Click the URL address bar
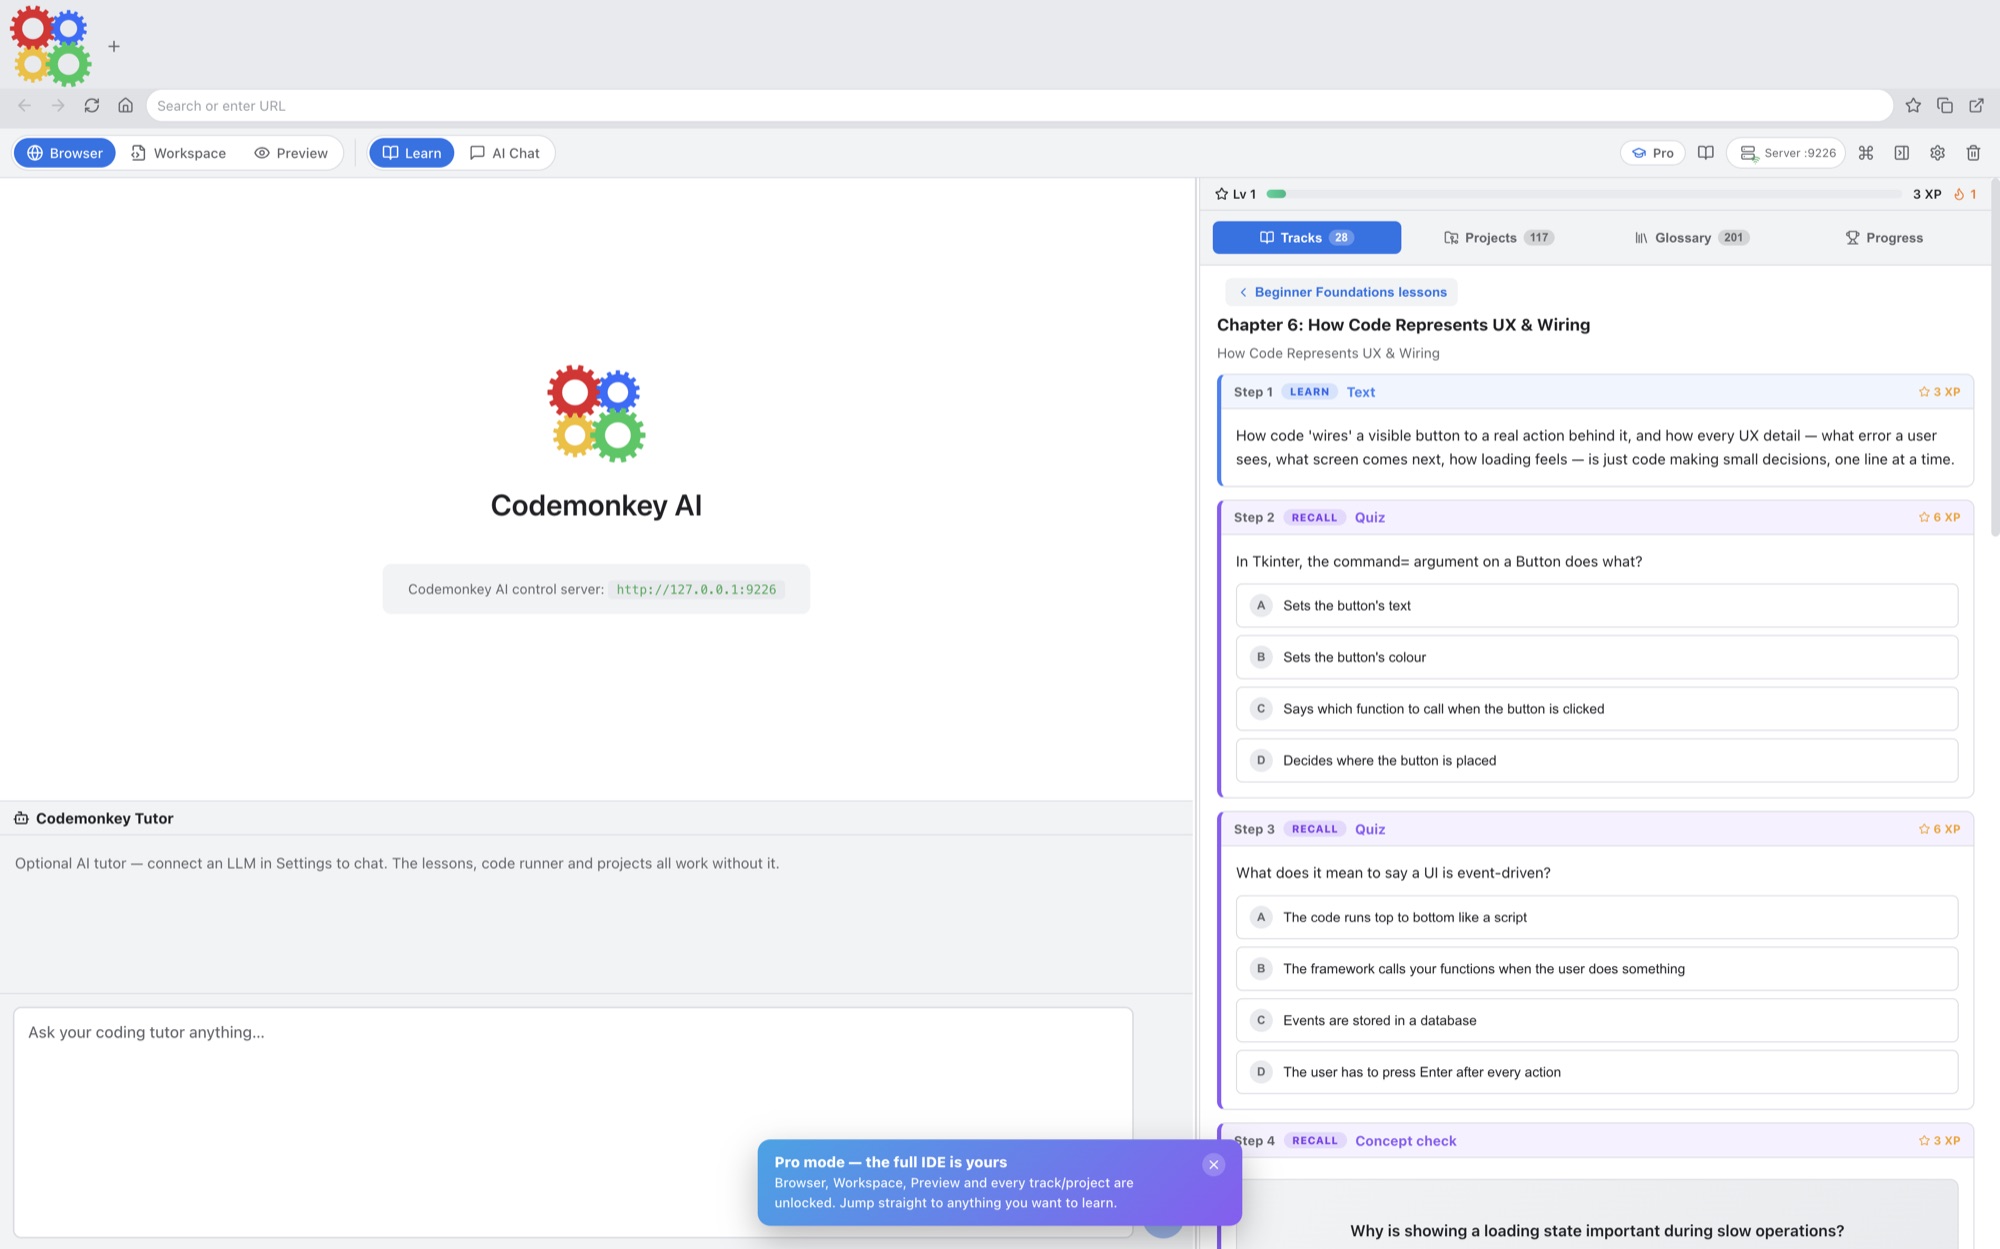This screenshot has height=1249, width=2000. pyautogui.click(x=1019, y=105)
